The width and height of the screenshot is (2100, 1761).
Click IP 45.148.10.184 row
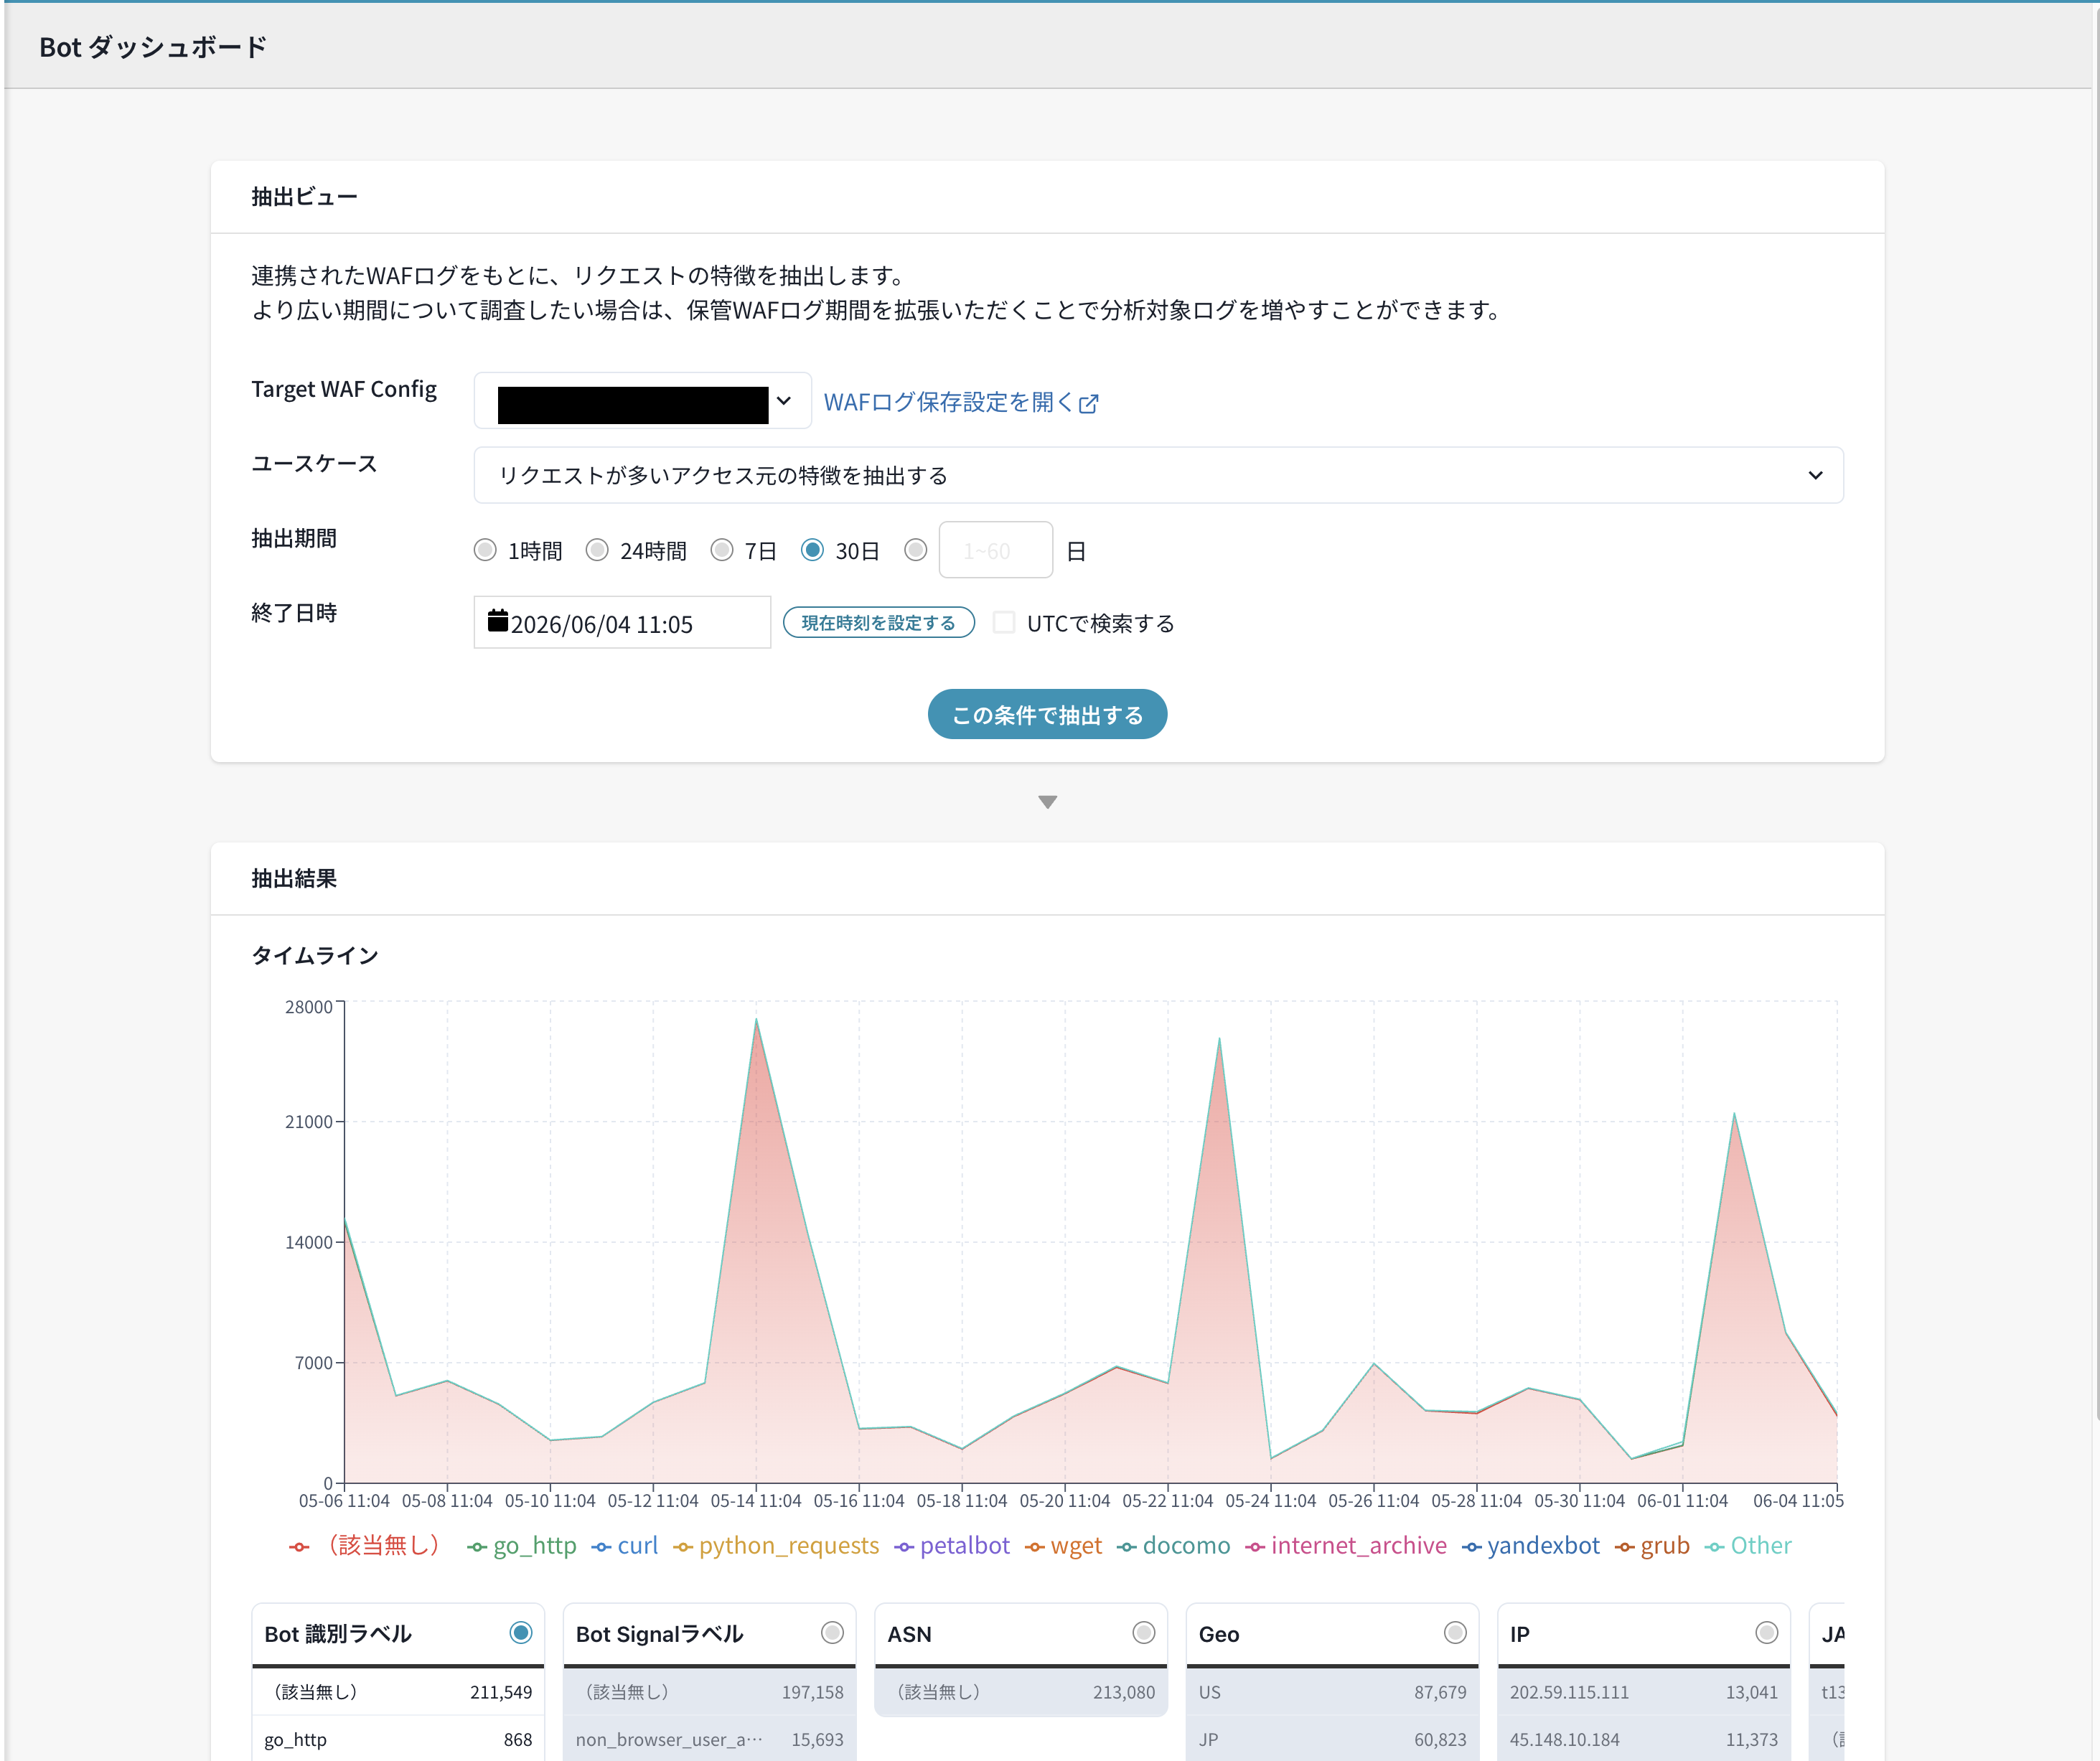pos(1644,1740)
